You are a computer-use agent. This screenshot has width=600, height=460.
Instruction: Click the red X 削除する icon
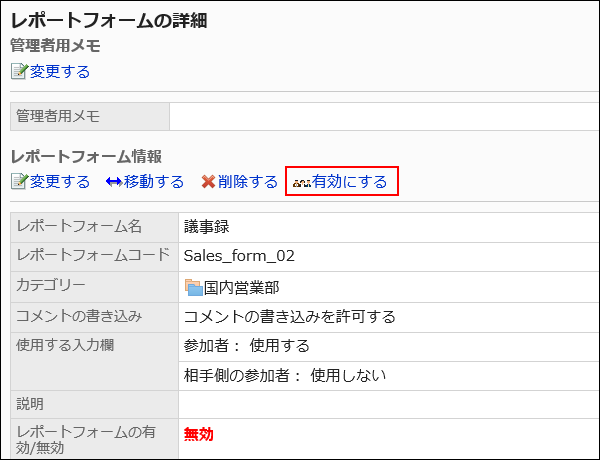tap(208, 182)
